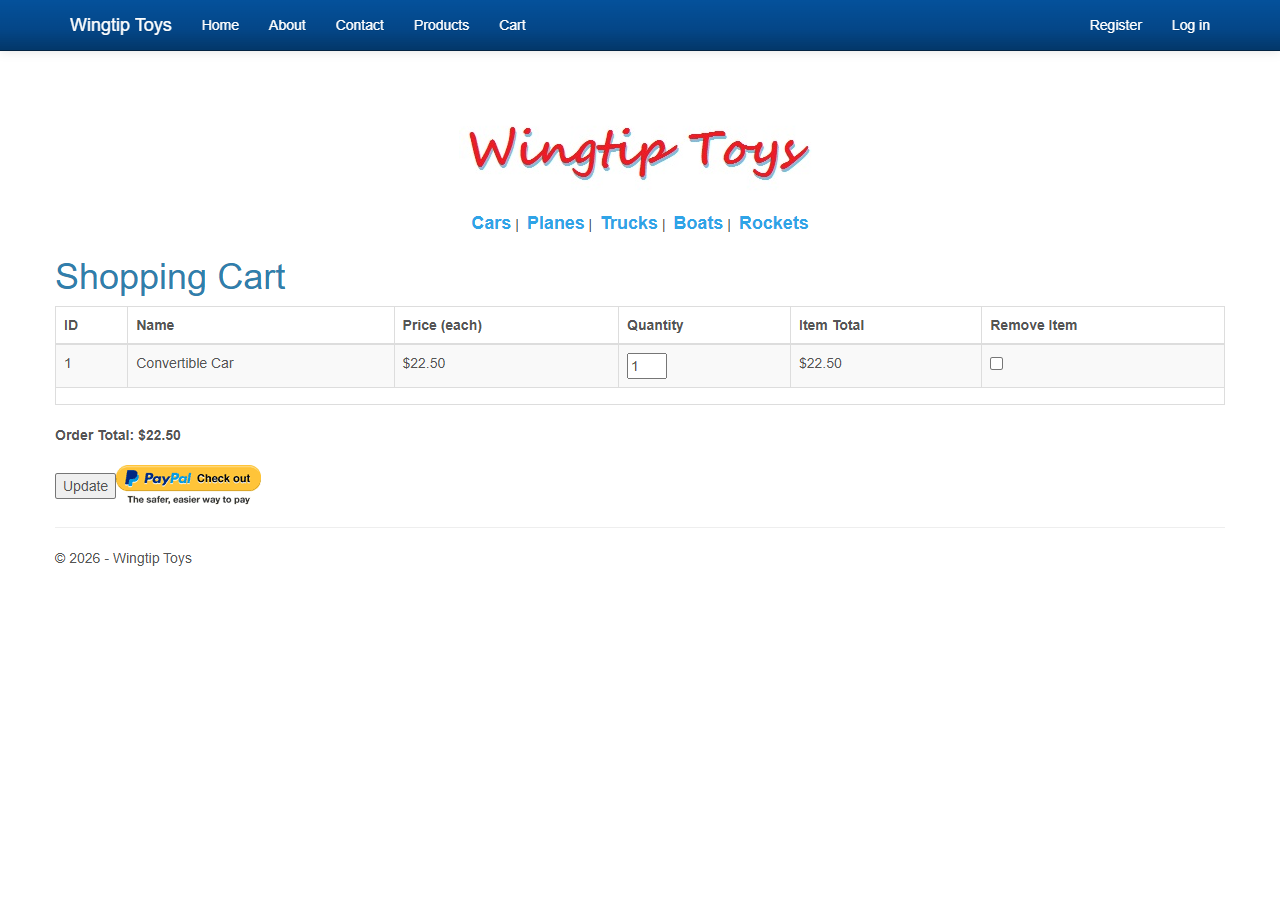Click the Log in link
The image size is (1280, 900).
pos(1190,25)
